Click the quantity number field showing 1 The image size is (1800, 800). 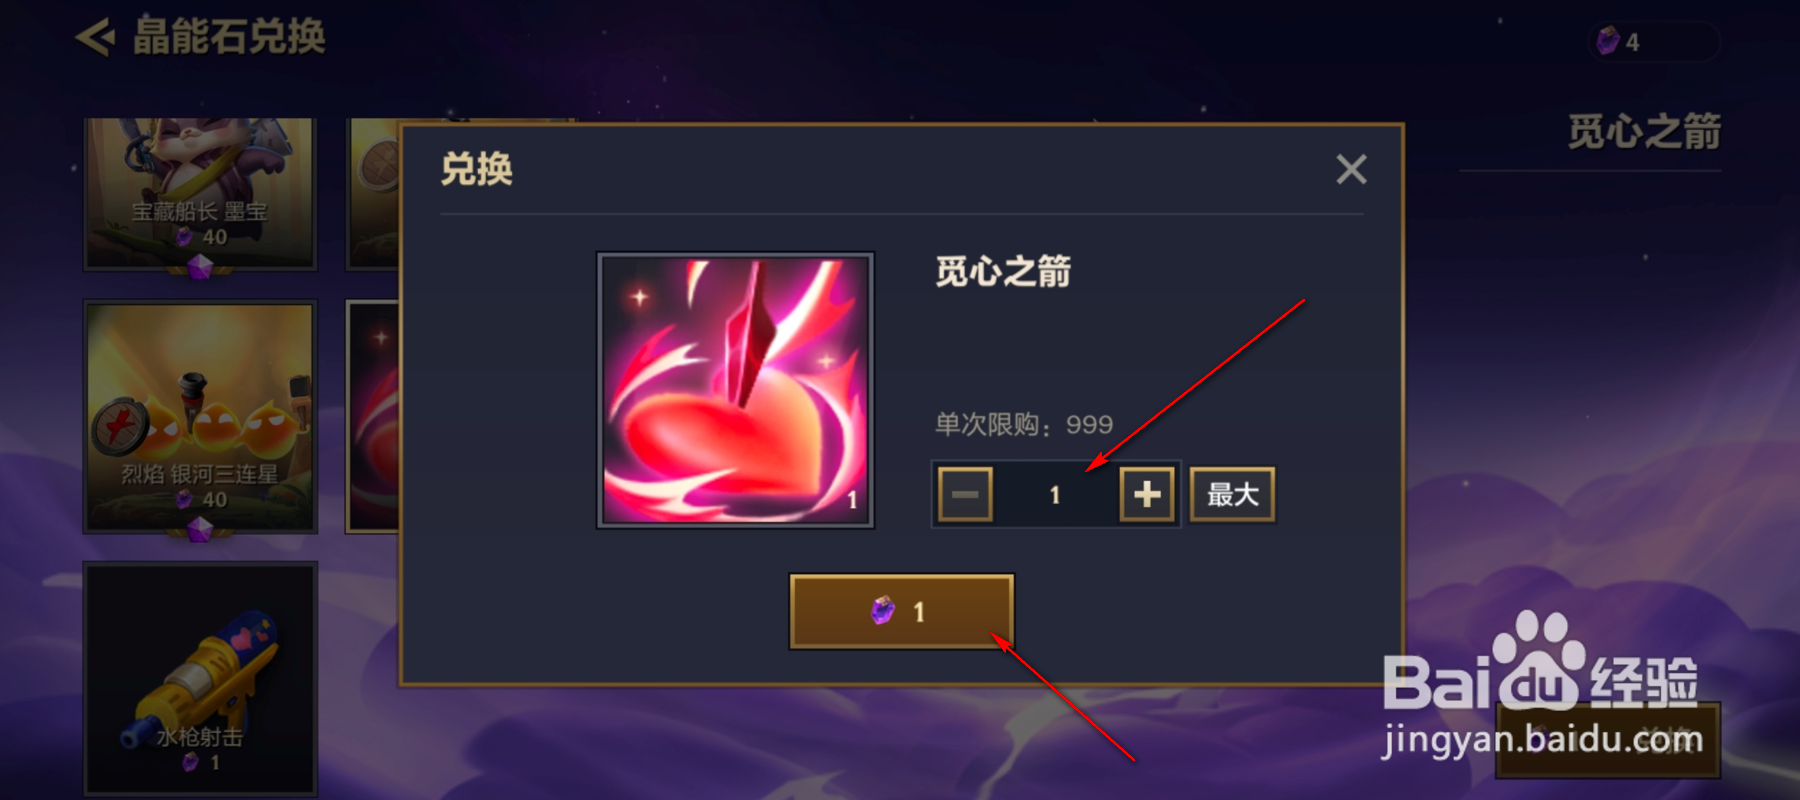[1055, 494]
